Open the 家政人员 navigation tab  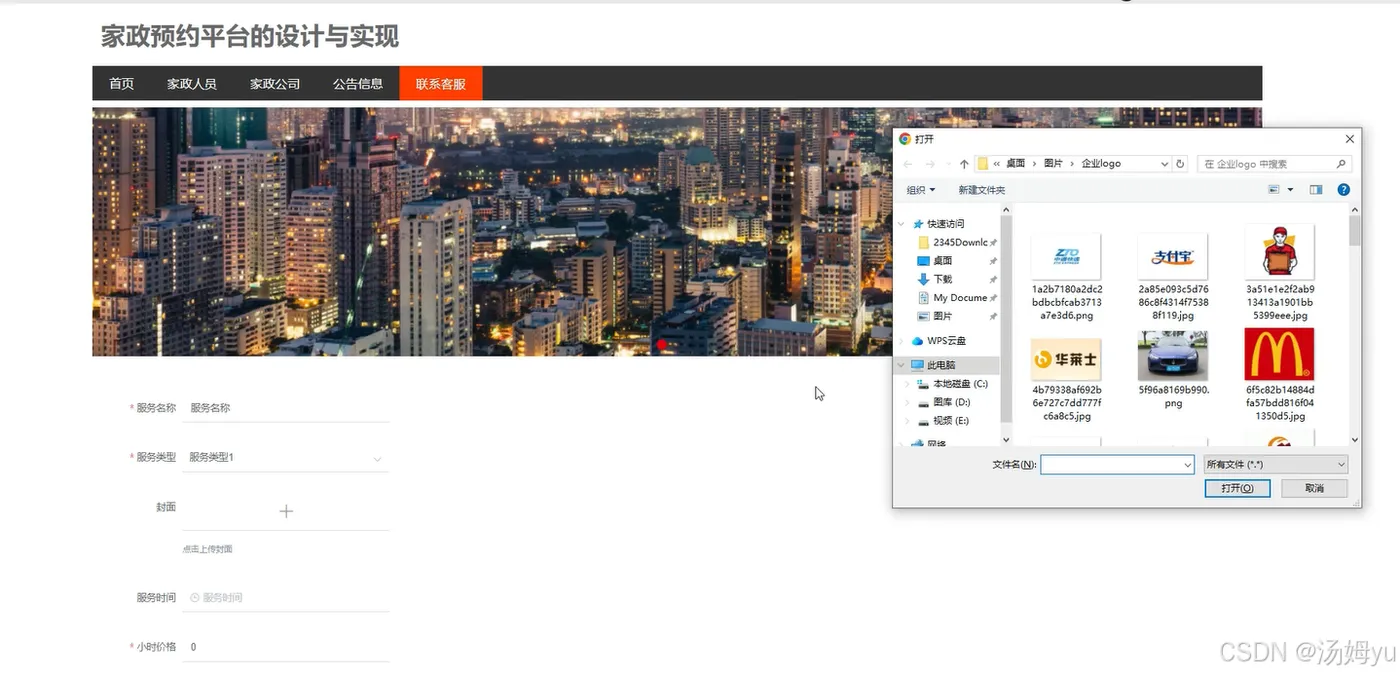pos(192,83)
